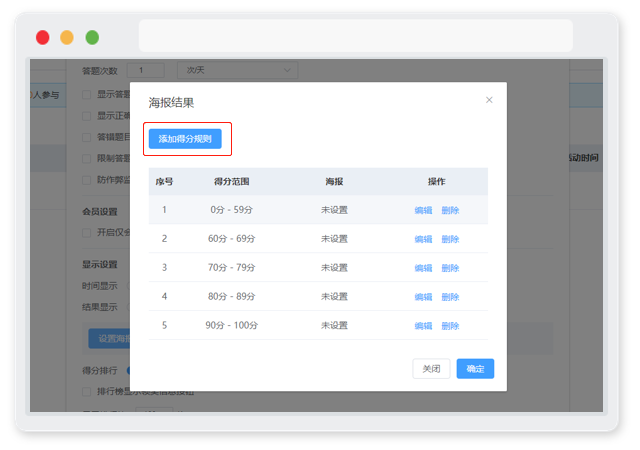Click the 海报 column header
Viewport: 640px width, 450px height.
point(334,182)
